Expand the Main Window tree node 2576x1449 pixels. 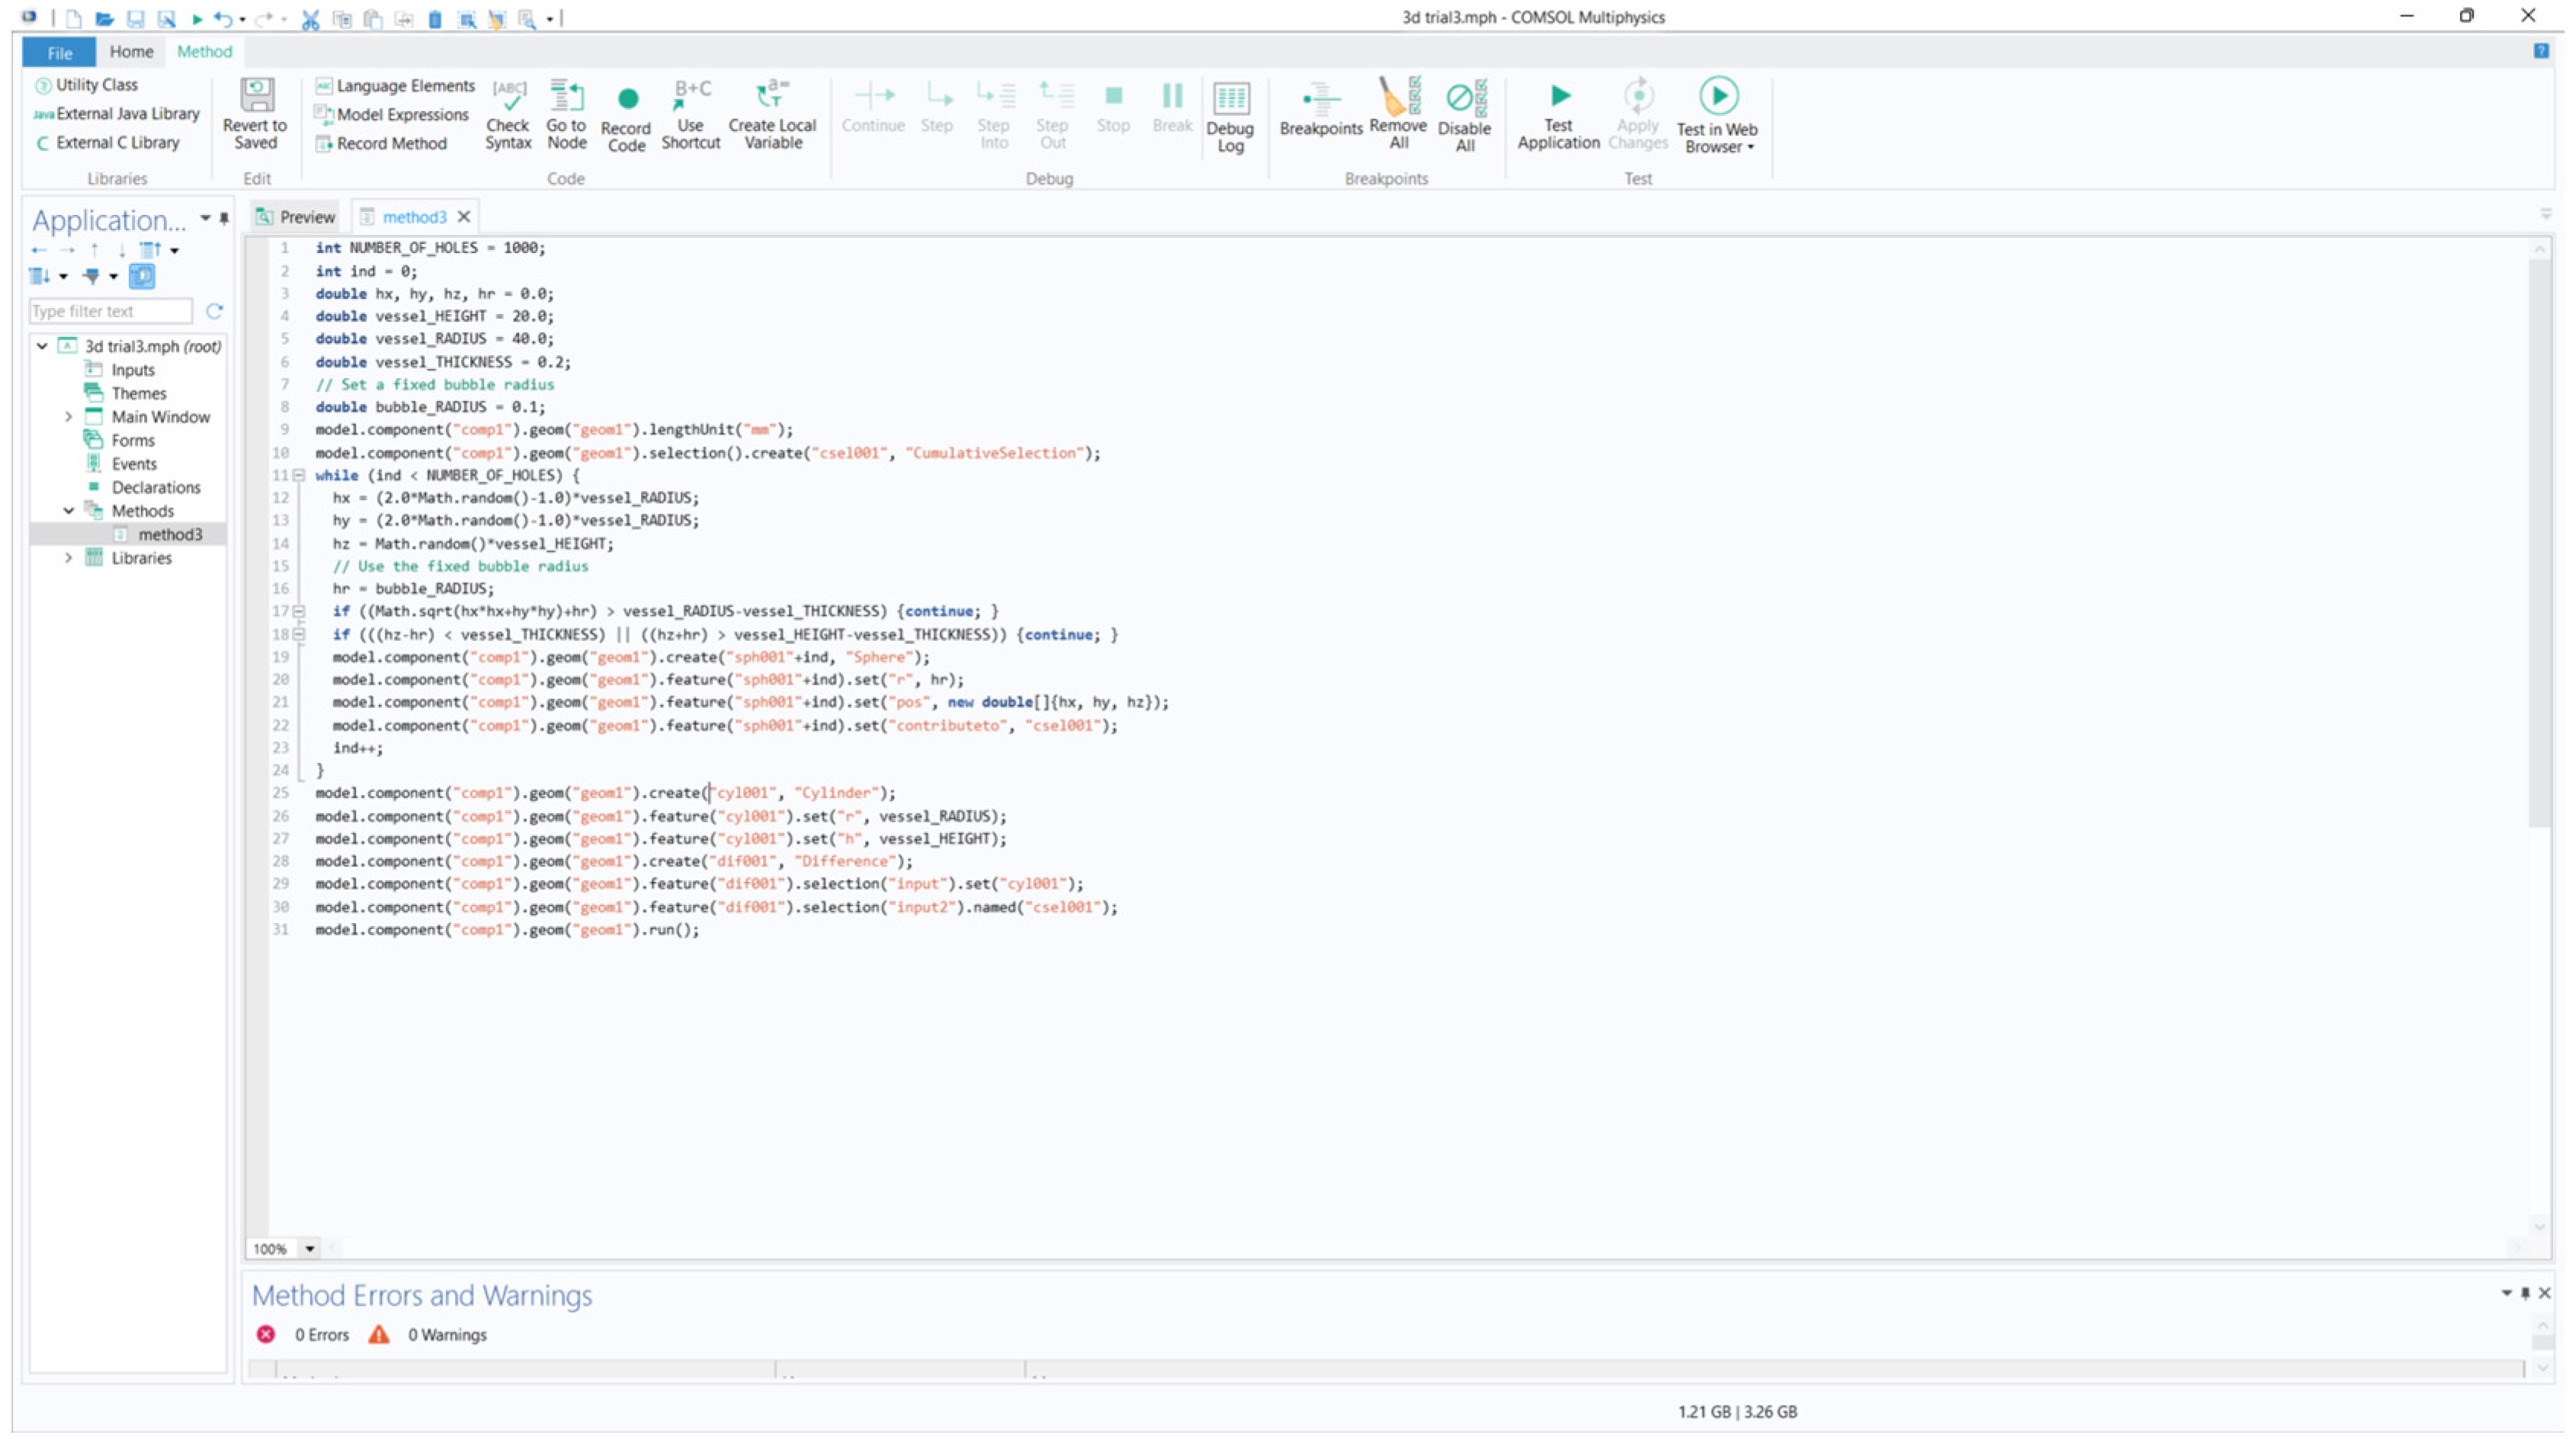pos(68,417)
